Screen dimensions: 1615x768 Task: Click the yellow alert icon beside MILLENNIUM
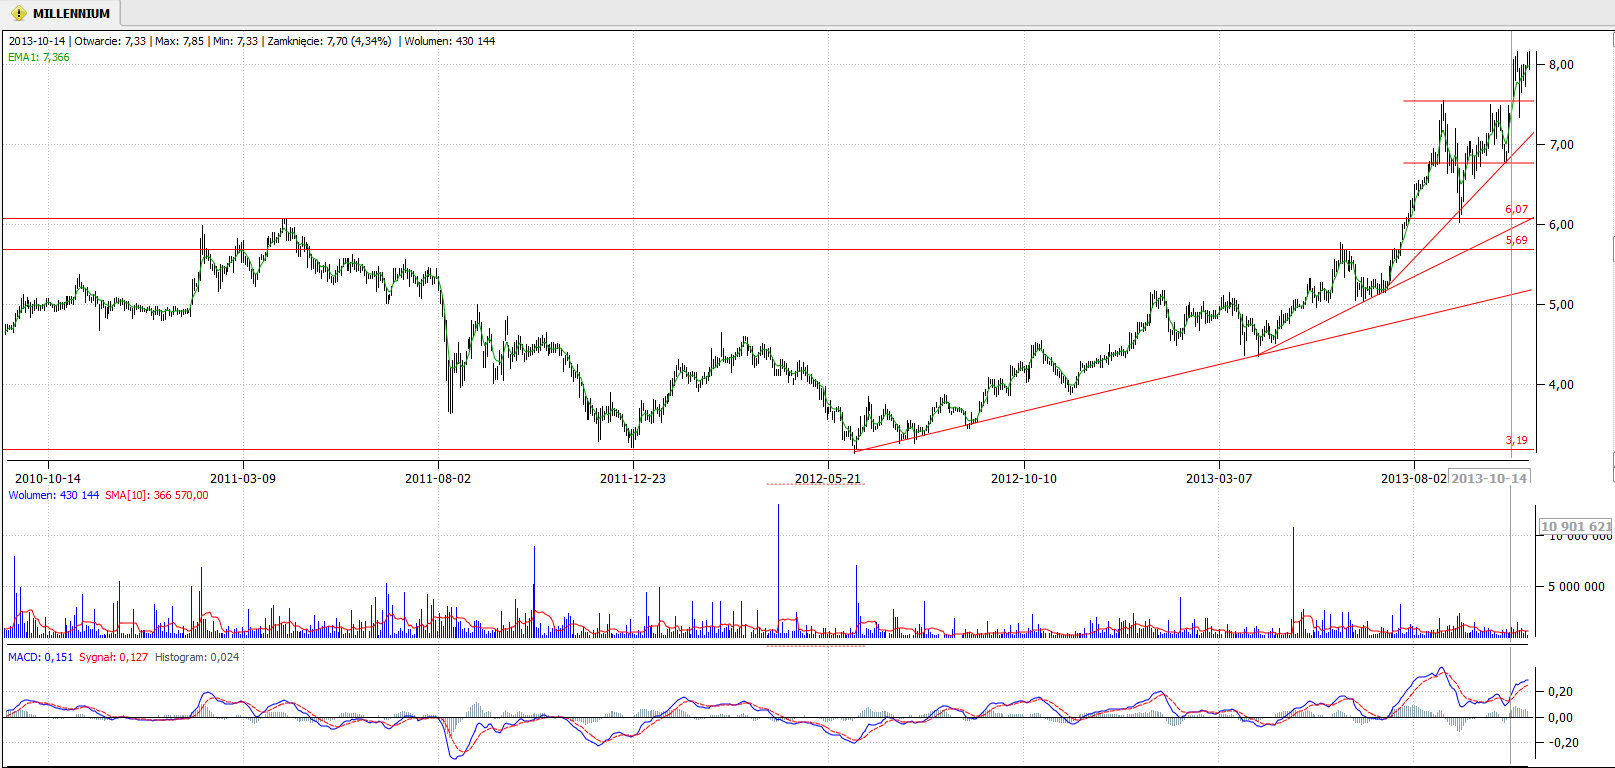tap(18, 14)
